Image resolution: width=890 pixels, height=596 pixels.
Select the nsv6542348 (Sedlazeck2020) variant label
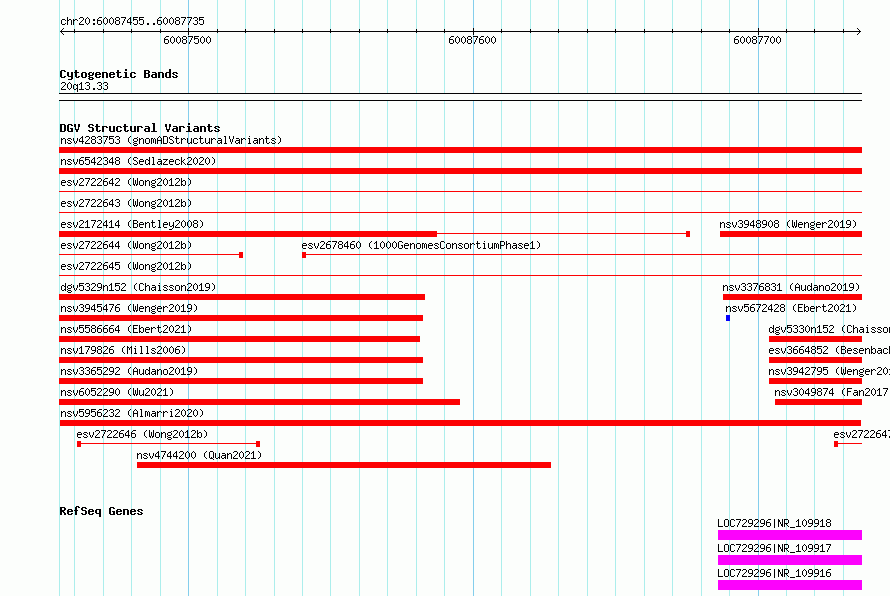tap(138, 161)
